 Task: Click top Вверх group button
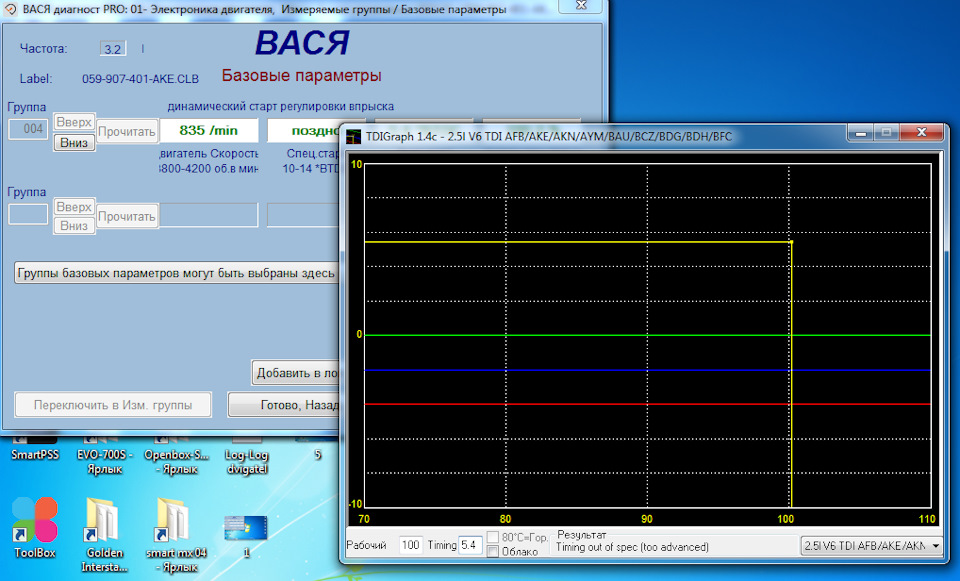[x=74, y=122]
